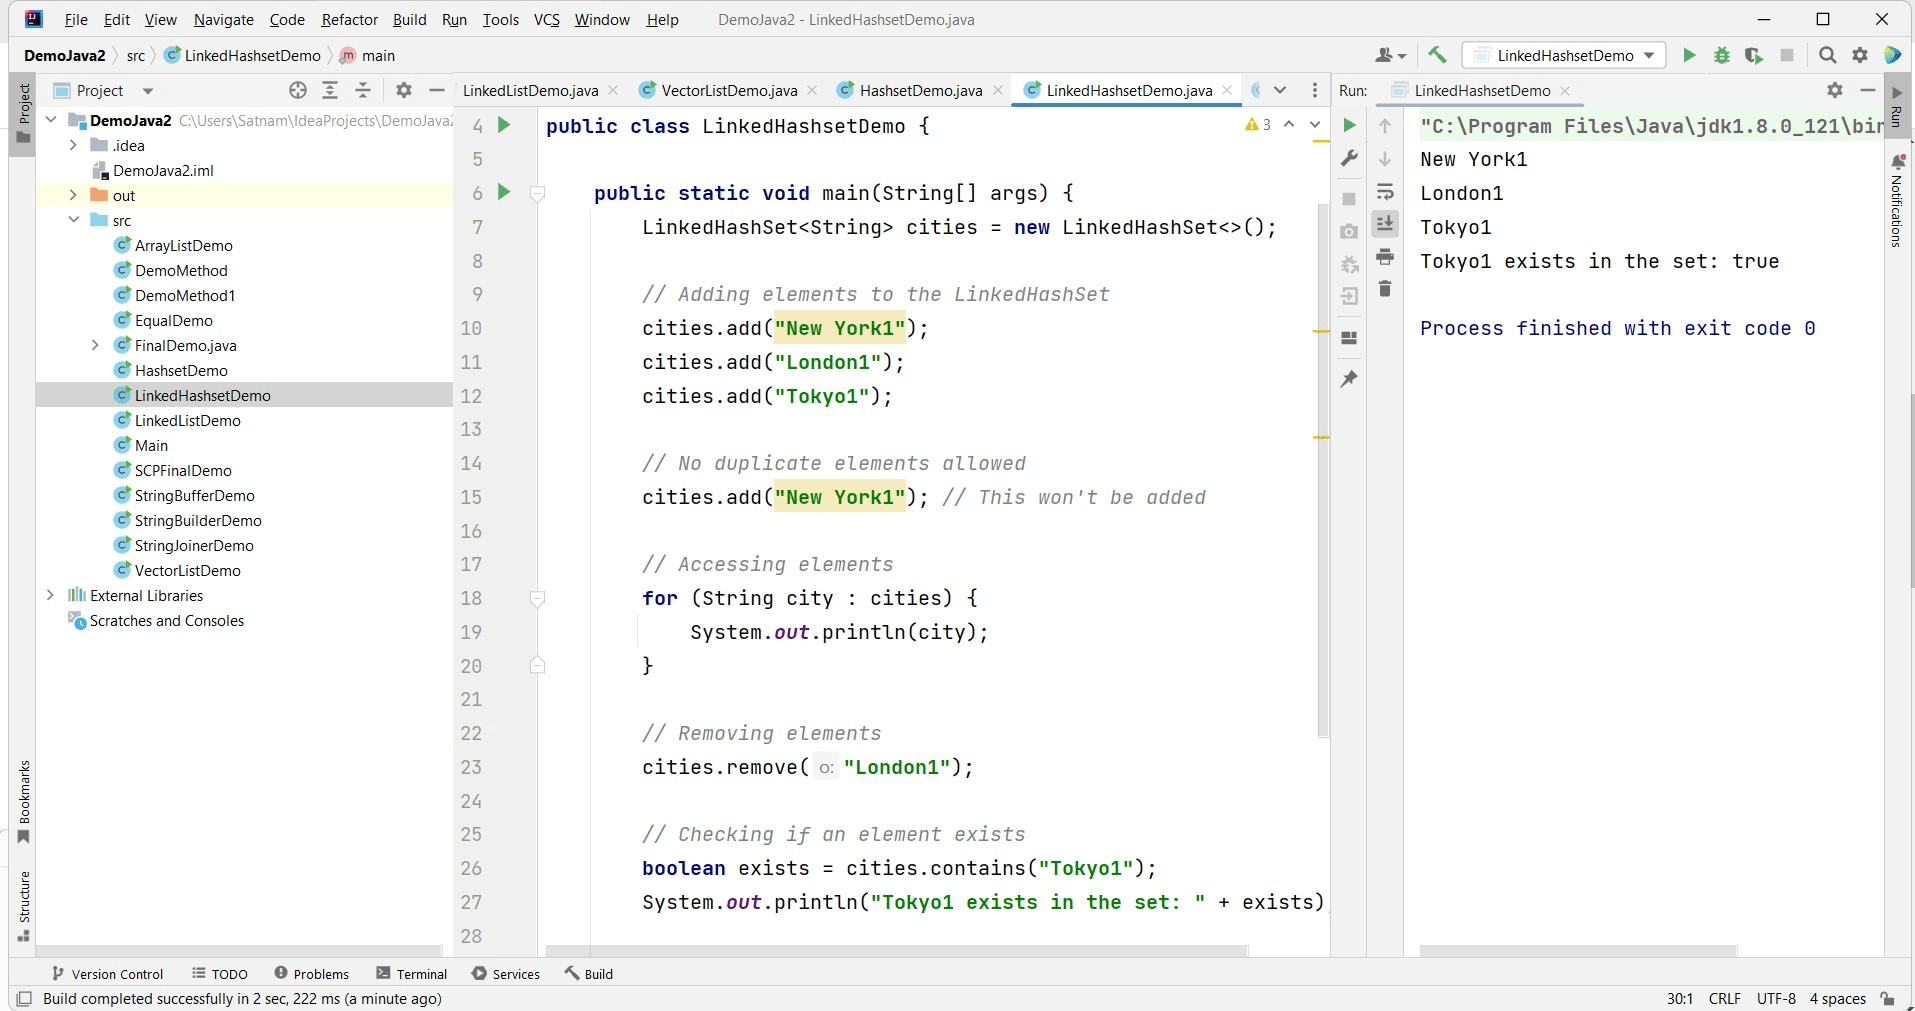This screenshot has width=1915, height=1011.
Task: Print console output using the printer icon
Action: coord(1385,257)
